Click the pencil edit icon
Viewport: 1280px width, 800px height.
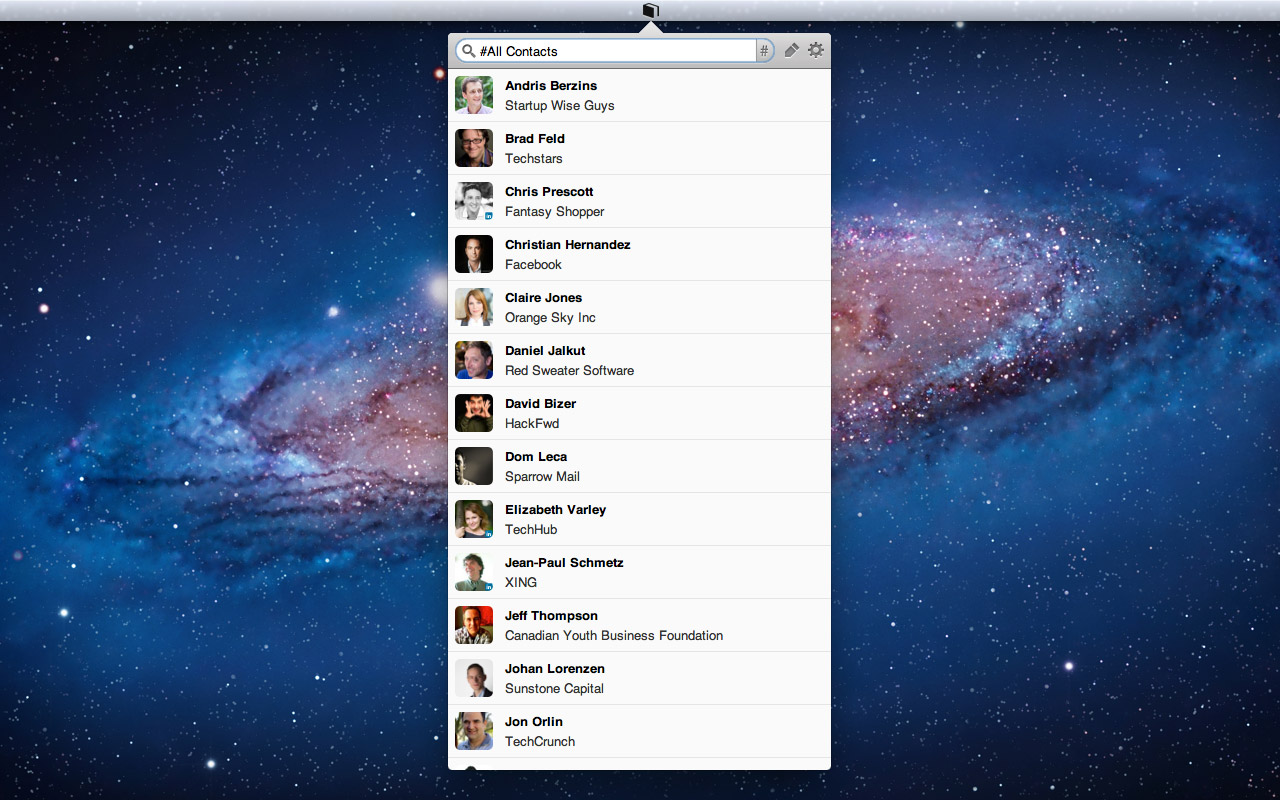coord(791,50)
